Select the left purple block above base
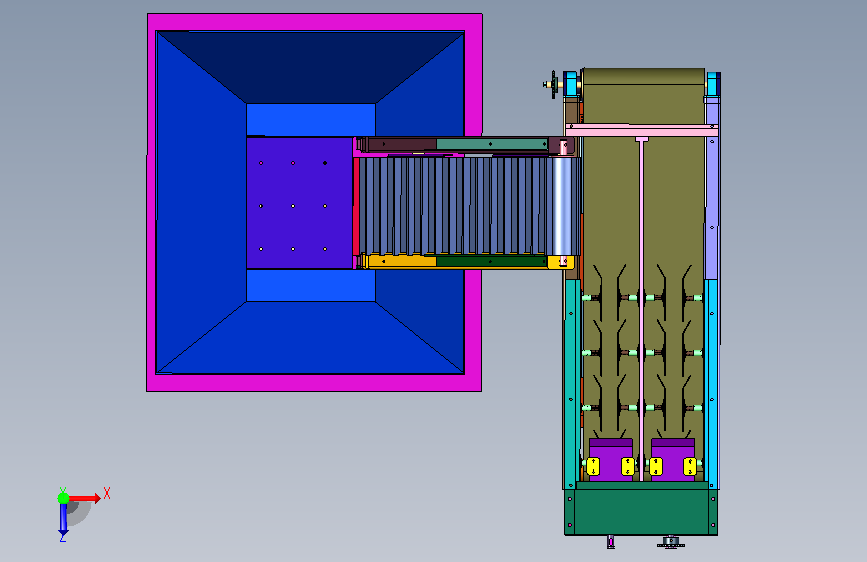 pyautogui.click(x=611, y=460)
